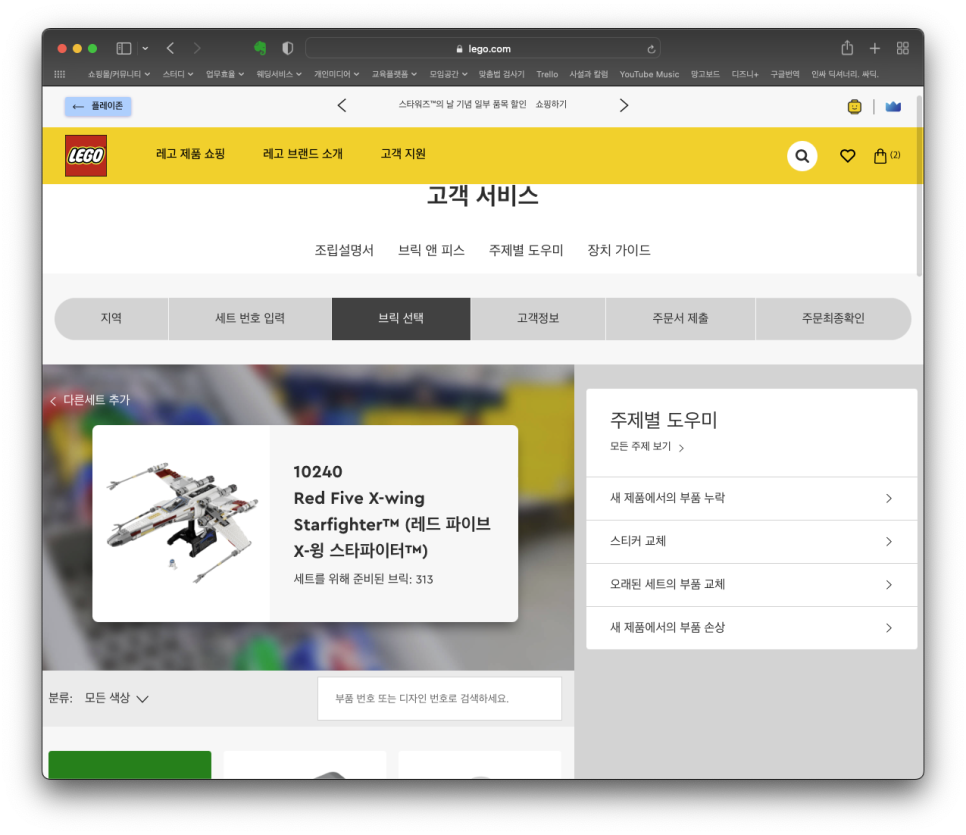Click the yellow minifigure head account icon
The width and height of the screenshot is (966, 835).
(854, 107)
